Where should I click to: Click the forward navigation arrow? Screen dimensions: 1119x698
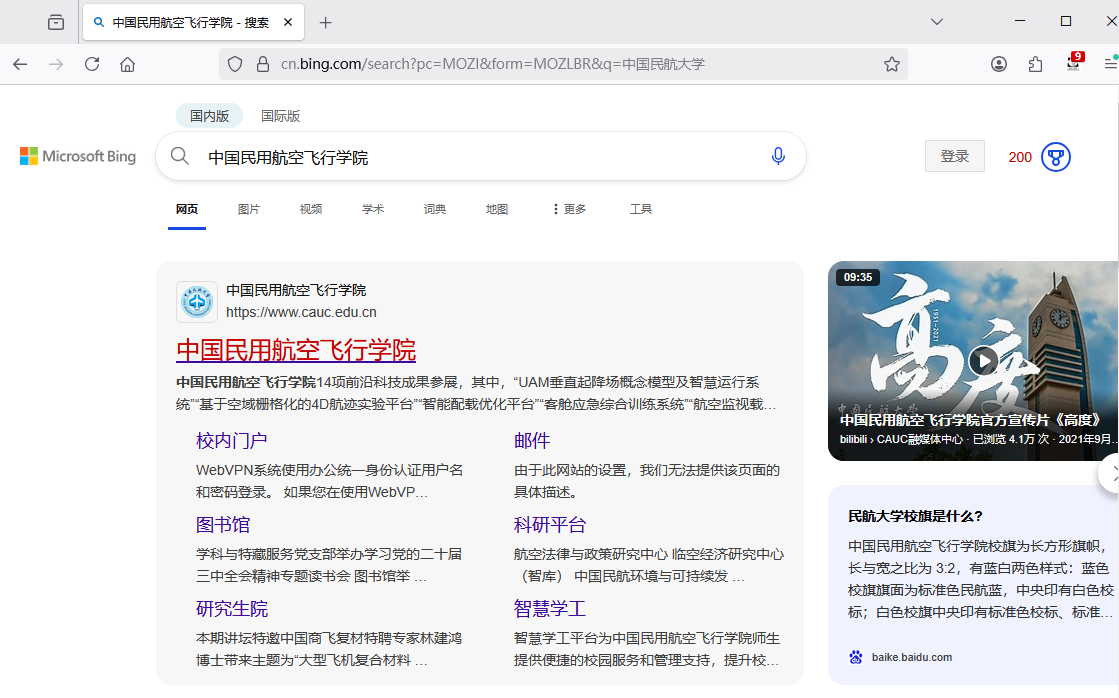56,64
